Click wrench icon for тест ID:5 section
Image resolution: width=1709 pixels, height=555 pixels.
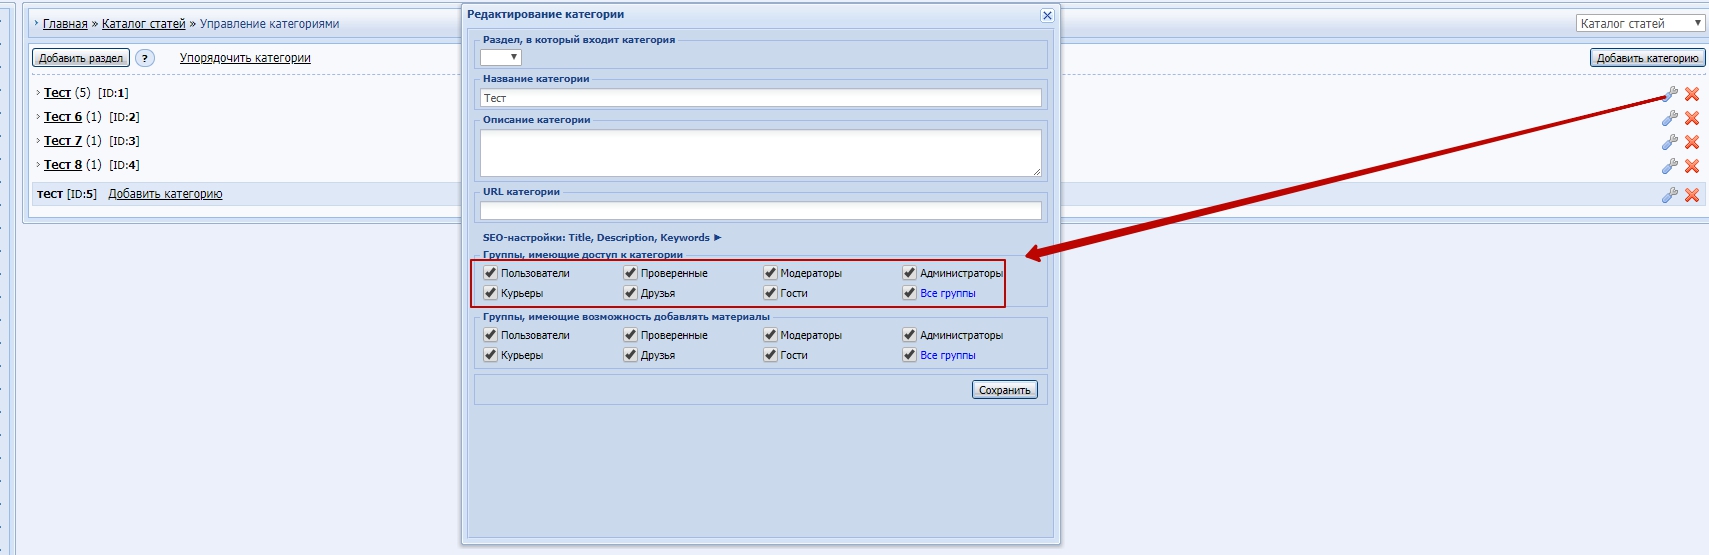pyautogui.click(x=1669, y=195)
